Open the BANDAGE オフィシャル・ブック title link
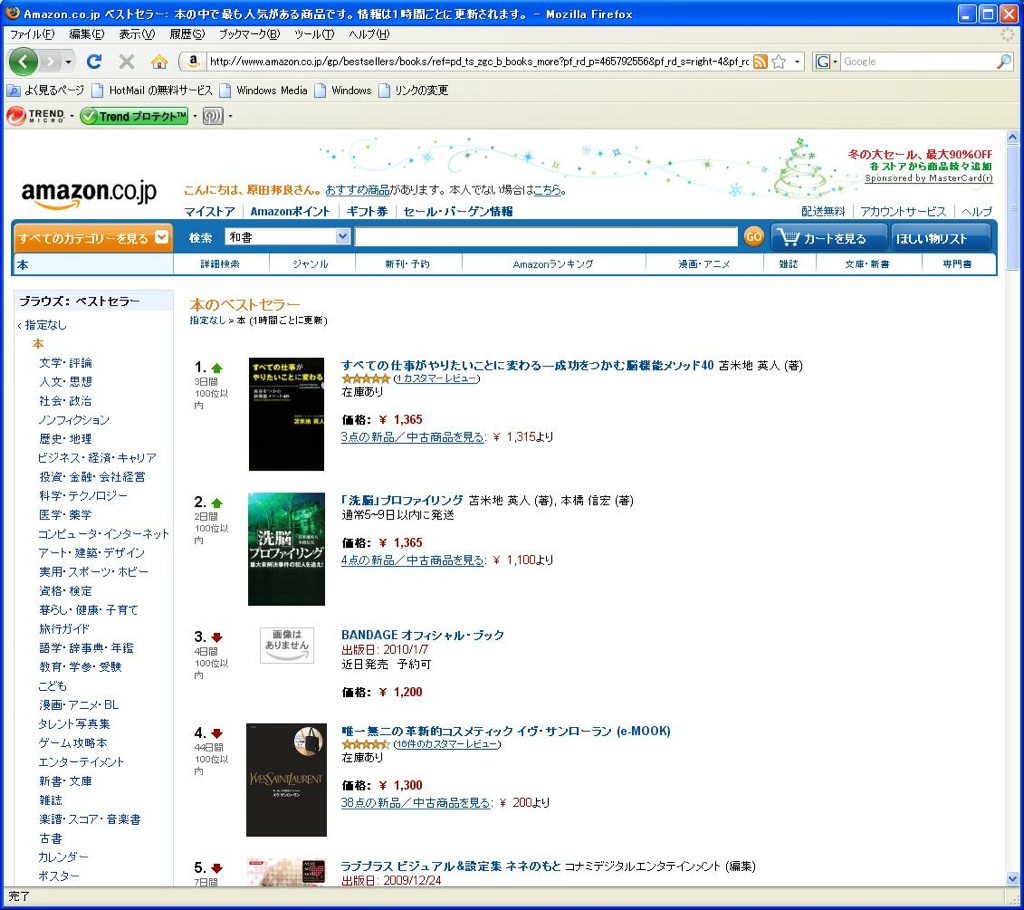This screenshot has width=1024, height=910. [x=423, y=635]
